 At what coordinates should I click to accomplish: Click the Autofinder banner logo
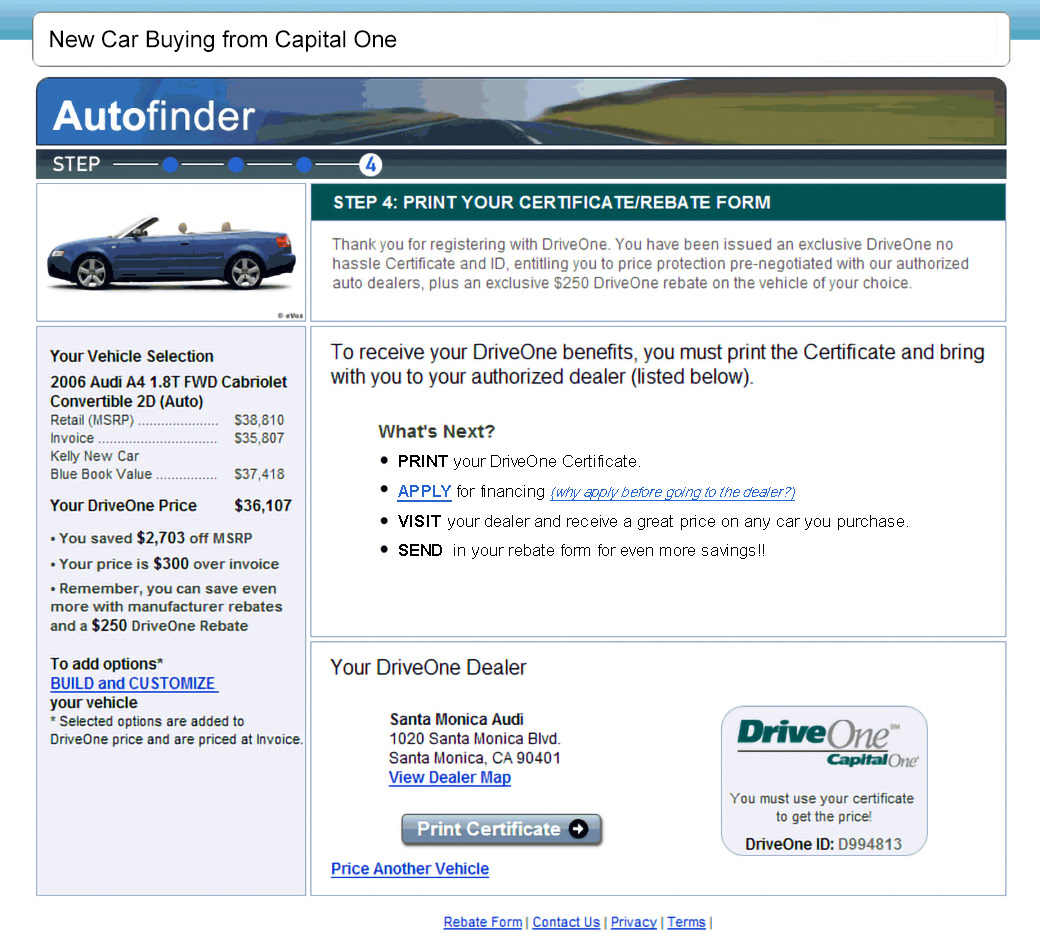click(x=154, y=116)
